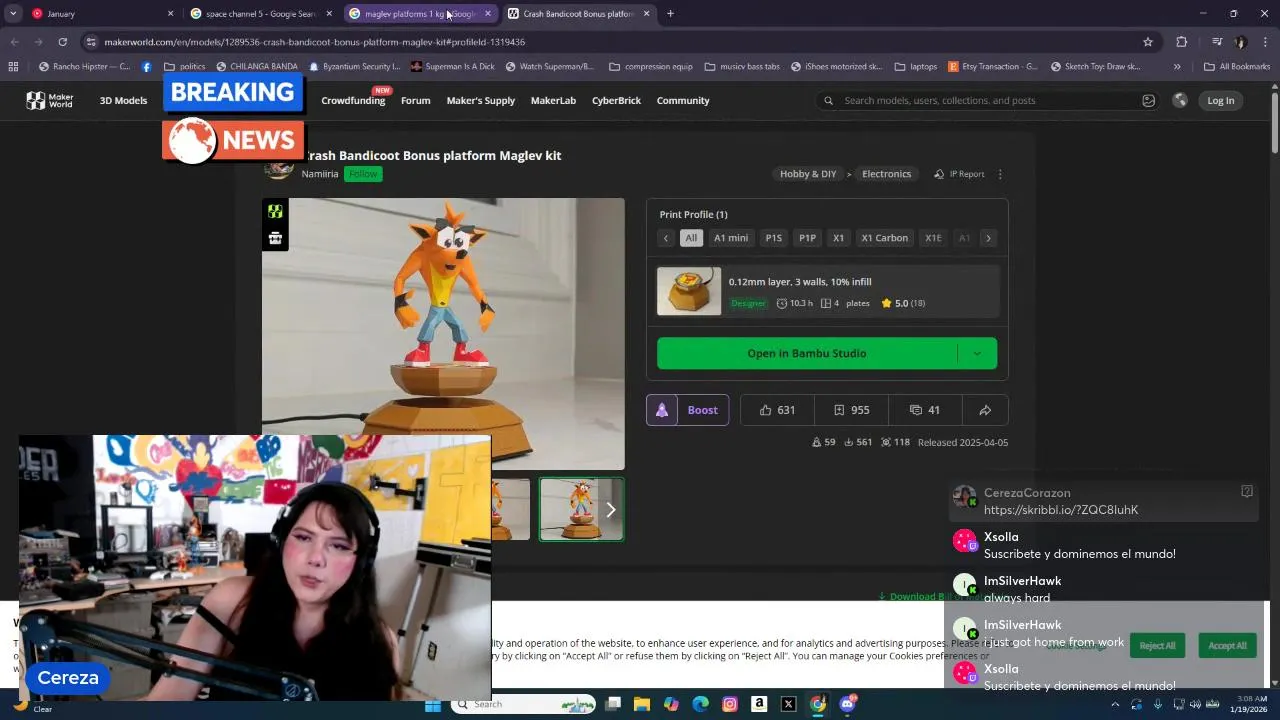Click the kit box icon below the Maglev badge

[x=275, y=238]
